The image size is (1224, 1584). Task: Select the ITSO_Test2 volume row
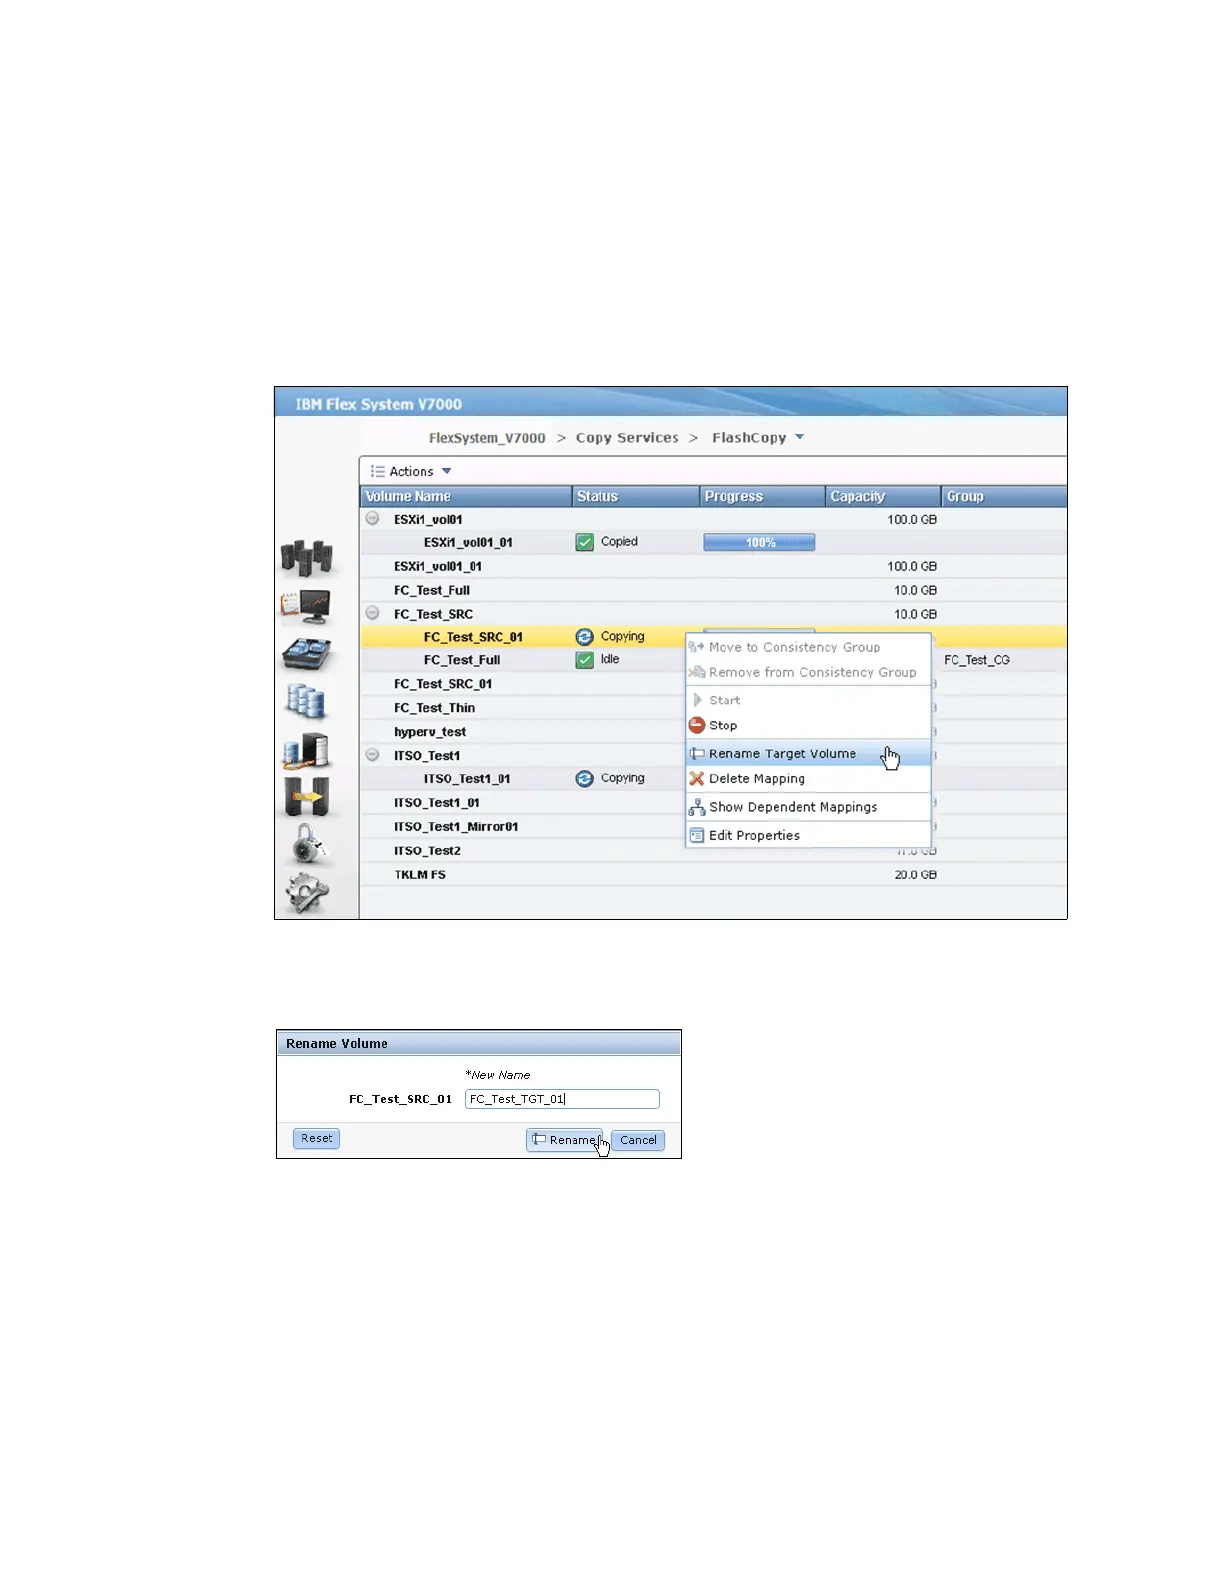point(713,851)
